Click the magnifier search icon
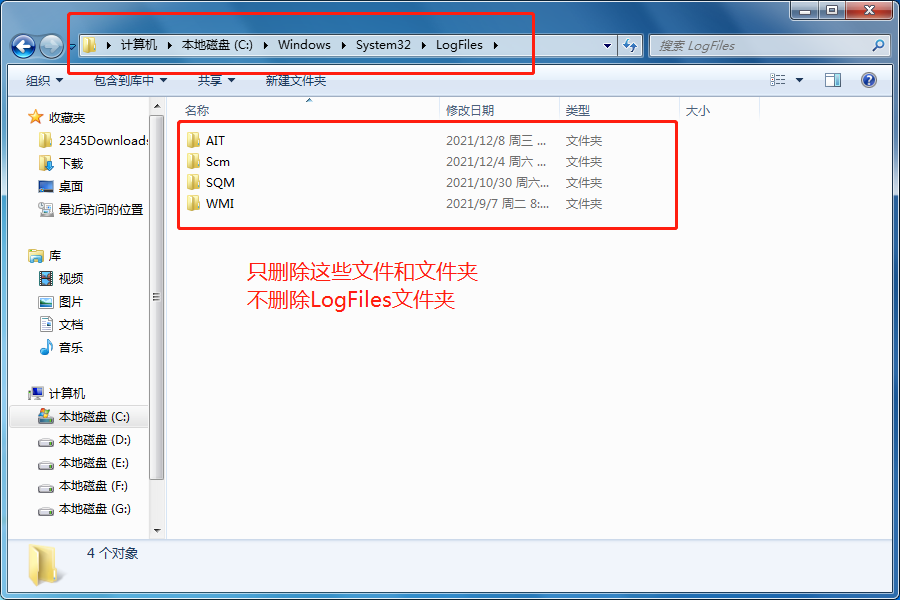Viewport: 900px width, 600px height. pyautogui.click(x=878, y=45)
